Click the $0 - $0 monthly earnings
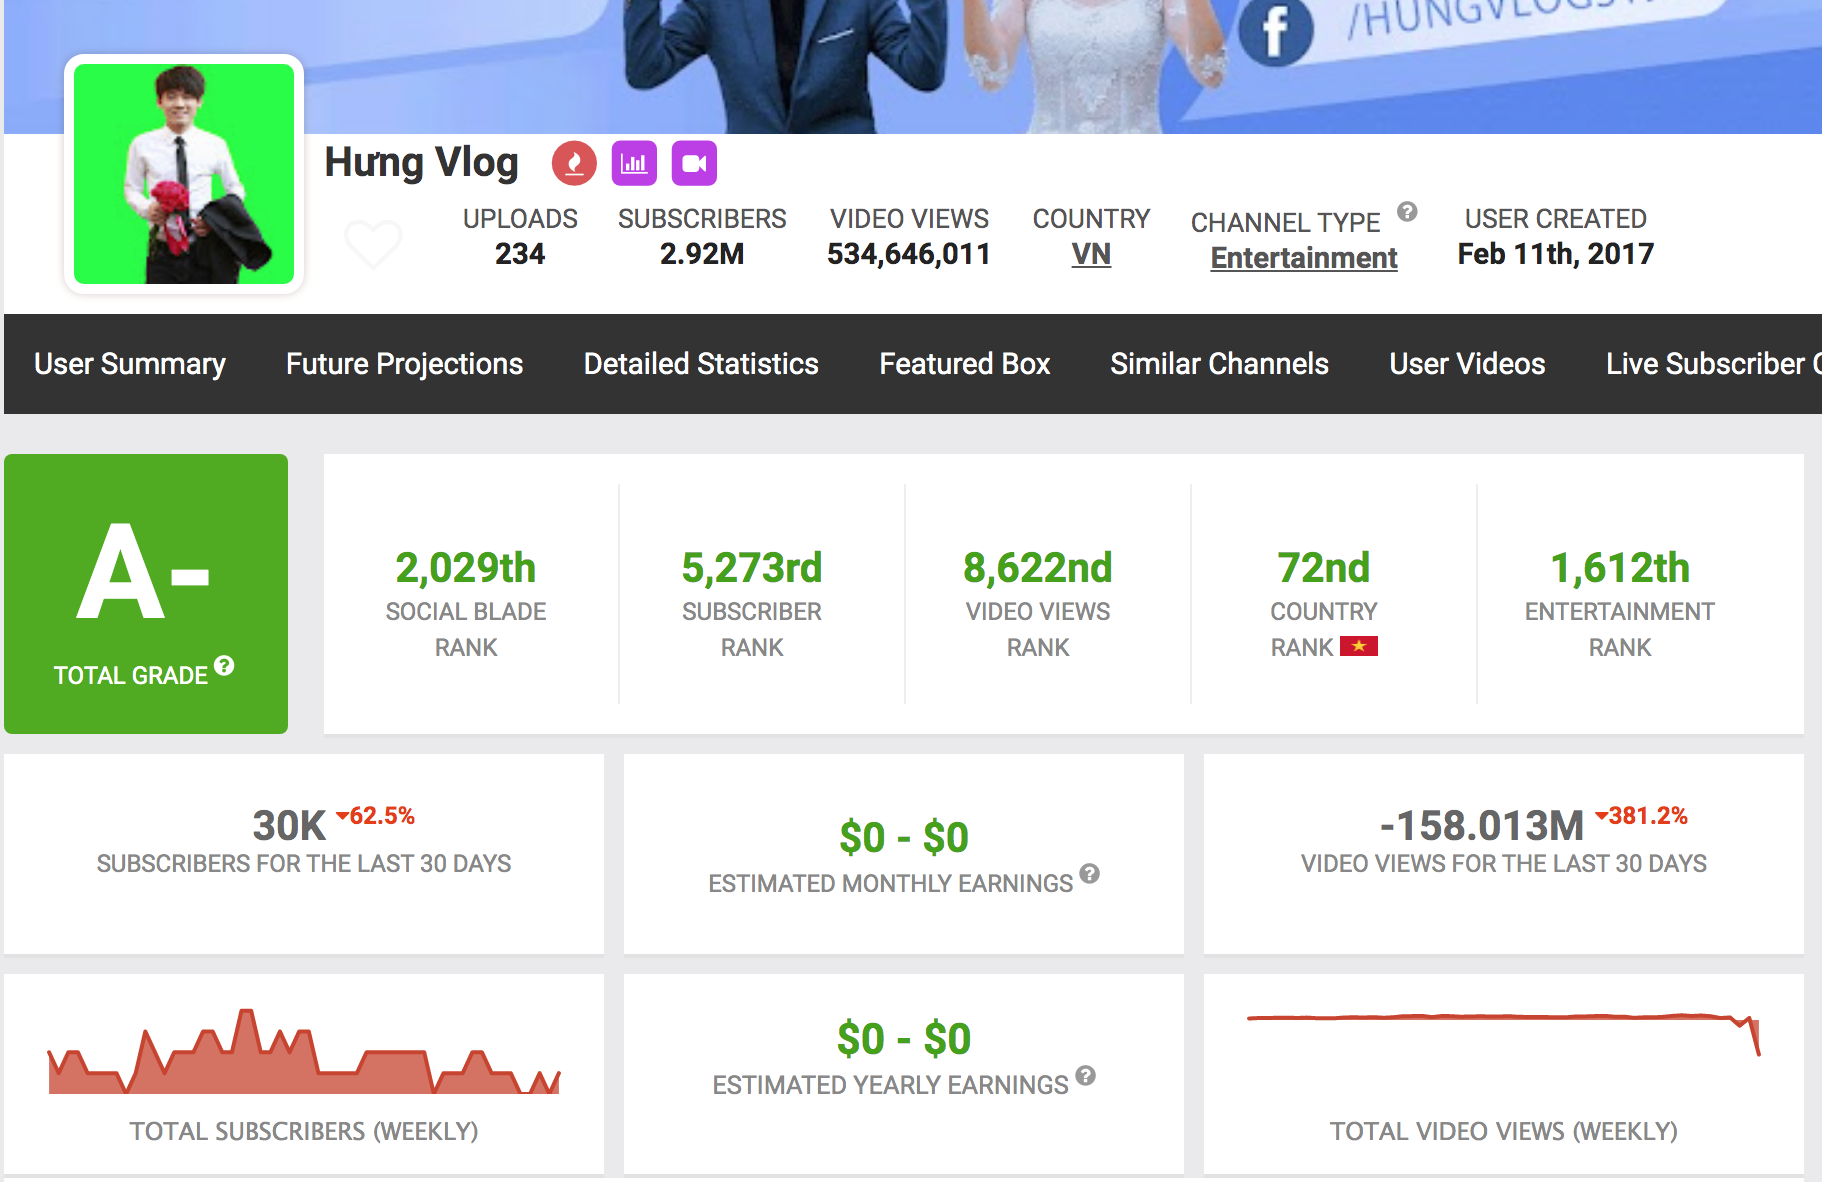Image resolution: width=1822 pixels, height=1182 pixels. tap(904, 837)
